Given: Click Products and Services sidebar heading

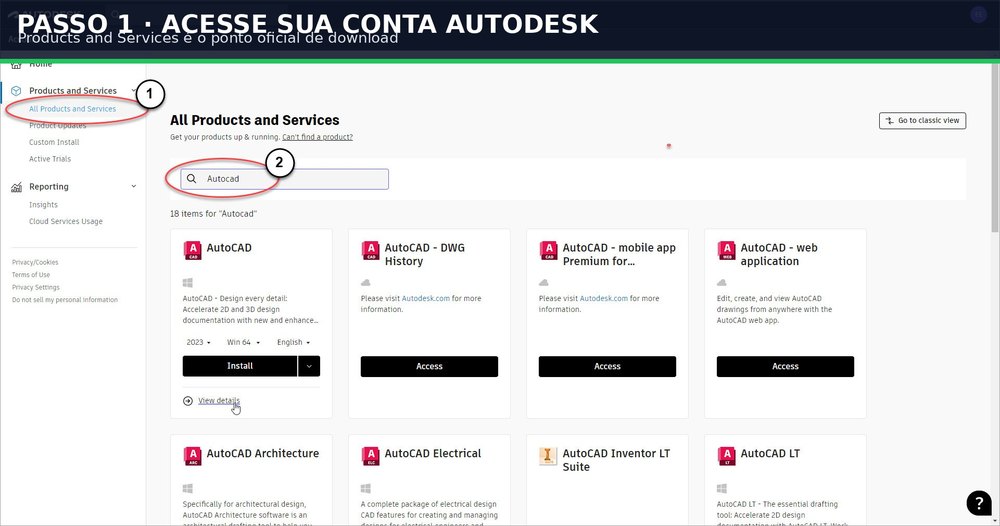Looking at the screenshot, I should pyautogui.click(x=73, y=91).
